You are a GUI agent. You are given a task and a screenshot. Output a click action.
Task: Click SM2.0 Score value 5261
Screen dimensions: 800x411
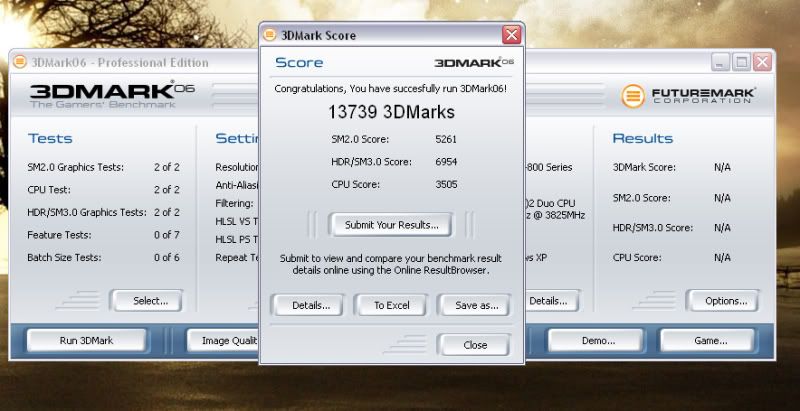447,139
